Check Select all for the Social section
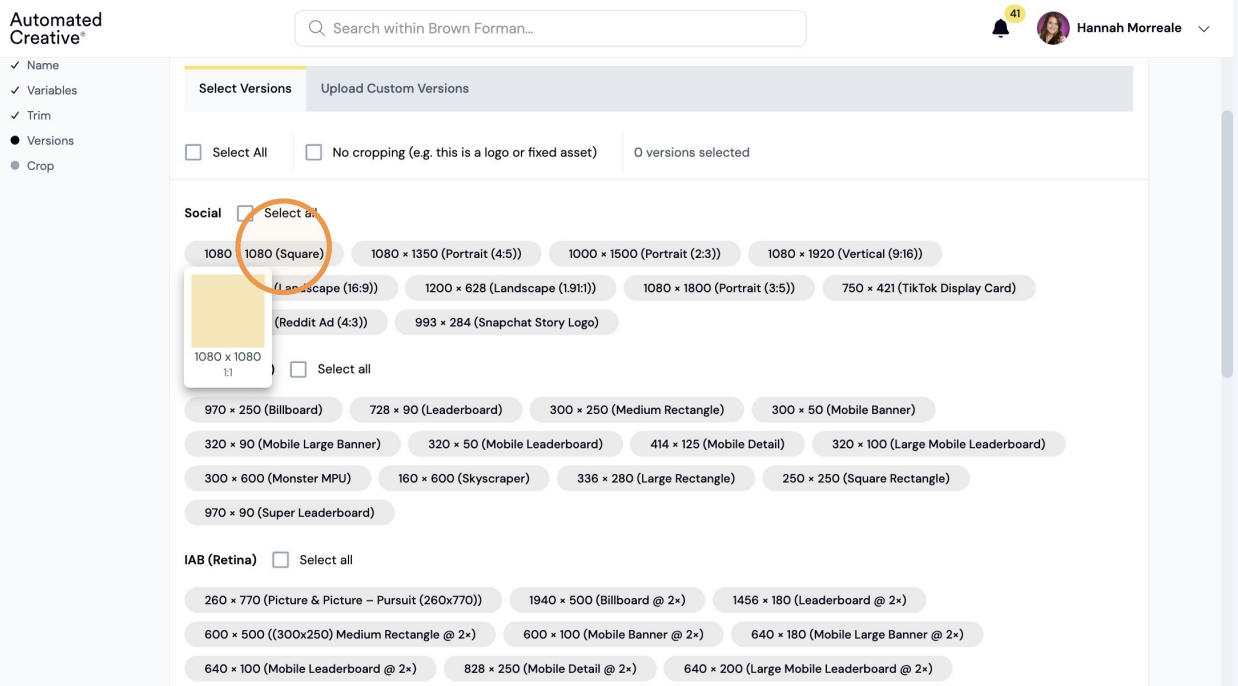 click(245, 213)
